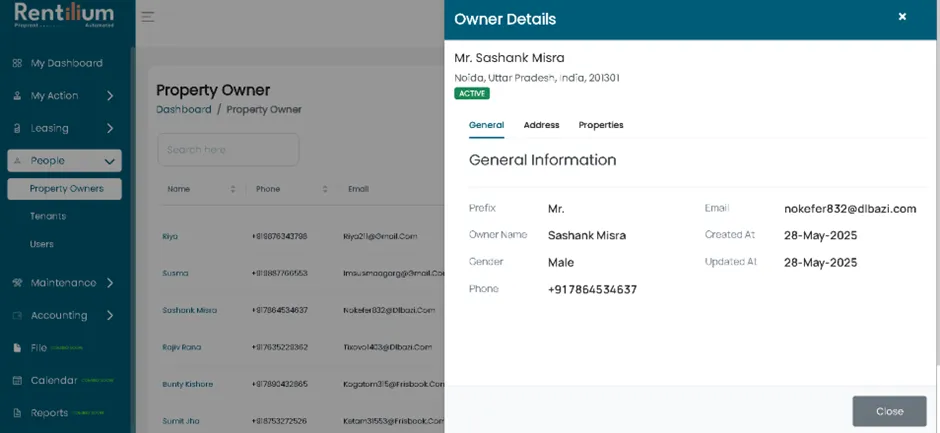Open owner Sashank Misra in table
940x433 pixels.
tap(189, 311)
